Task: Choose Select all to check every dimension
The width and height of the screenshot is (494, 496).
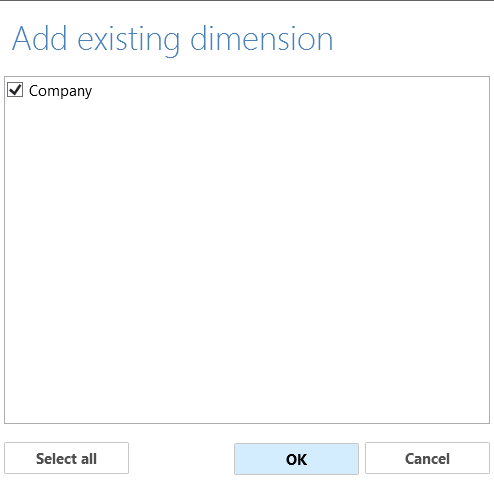Action: point(66,458)
